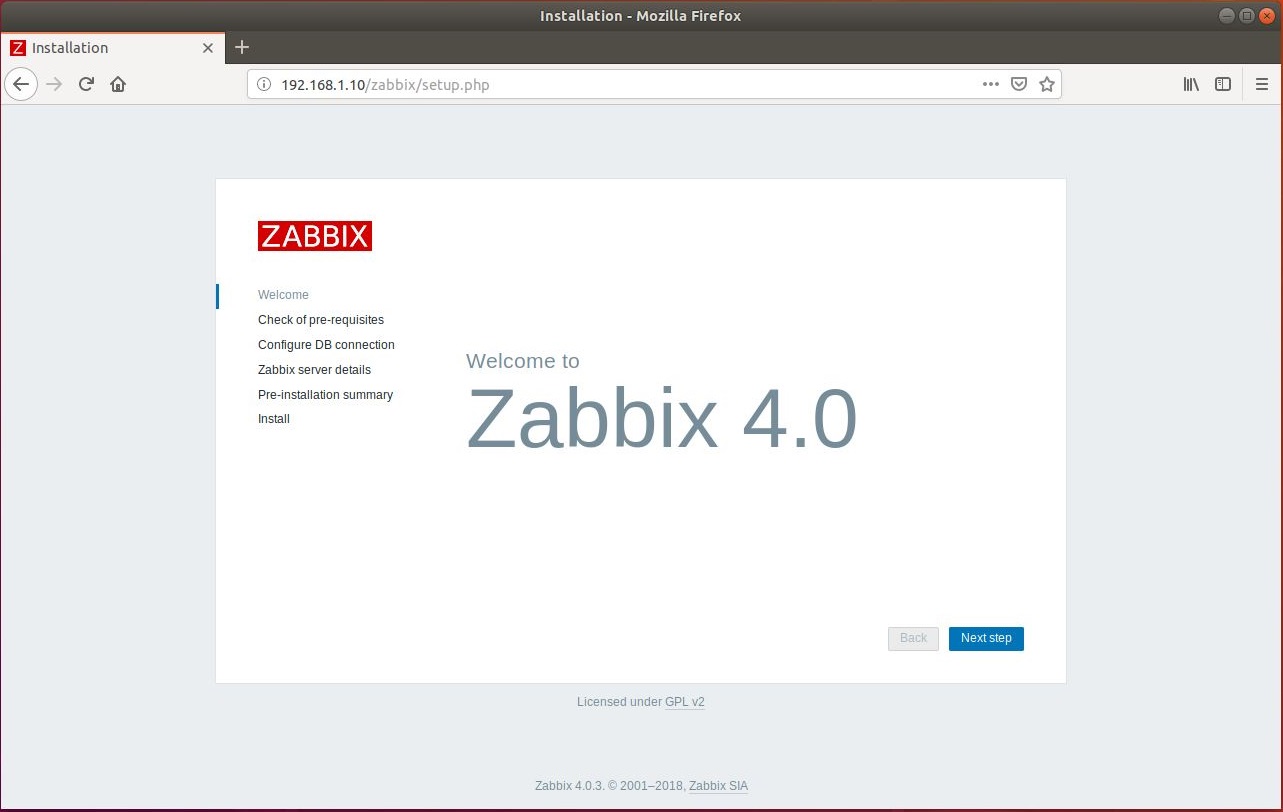Show site information for the address
1283x812 pixels.
point(264,85)
